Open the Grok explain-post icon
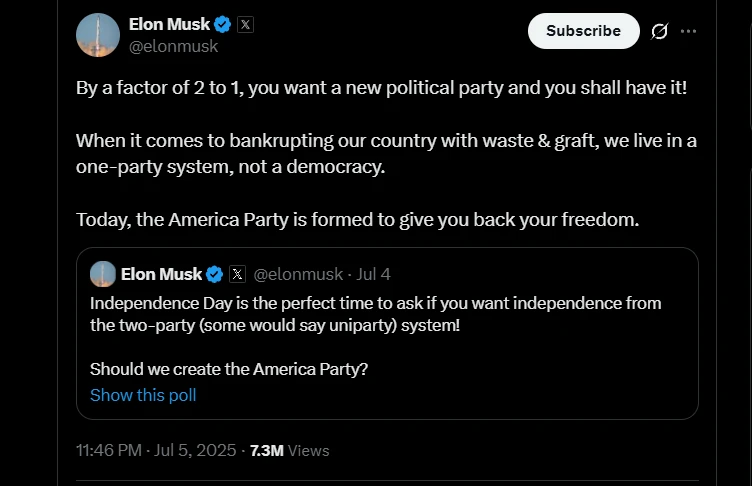This screenshot has height=486, width=752. click(659, 31)
